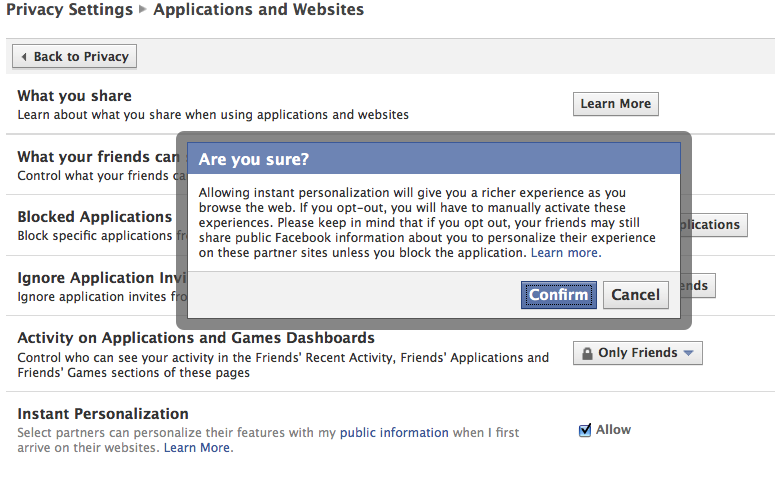Click the Confirm button in the dialog
Image resolution: width=775 pixels, height=486 pixels.
pyautogui.click(x=559, y=295)
